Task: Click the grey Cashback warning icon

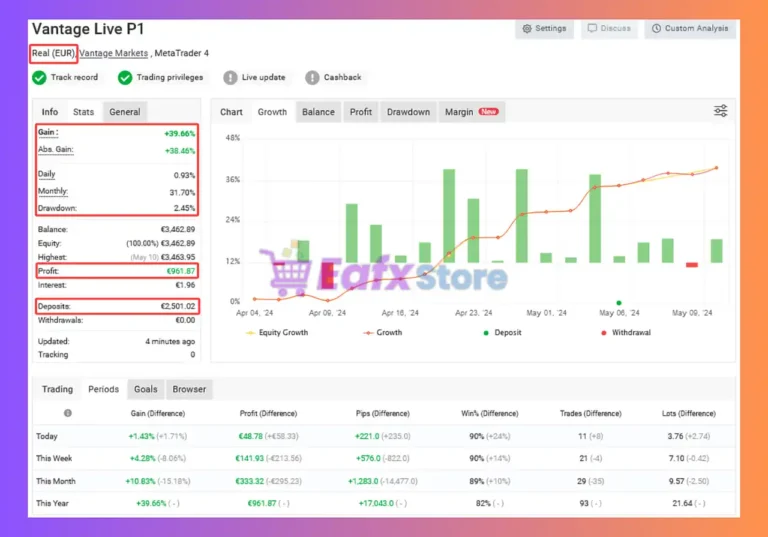Action: point(312,77)
